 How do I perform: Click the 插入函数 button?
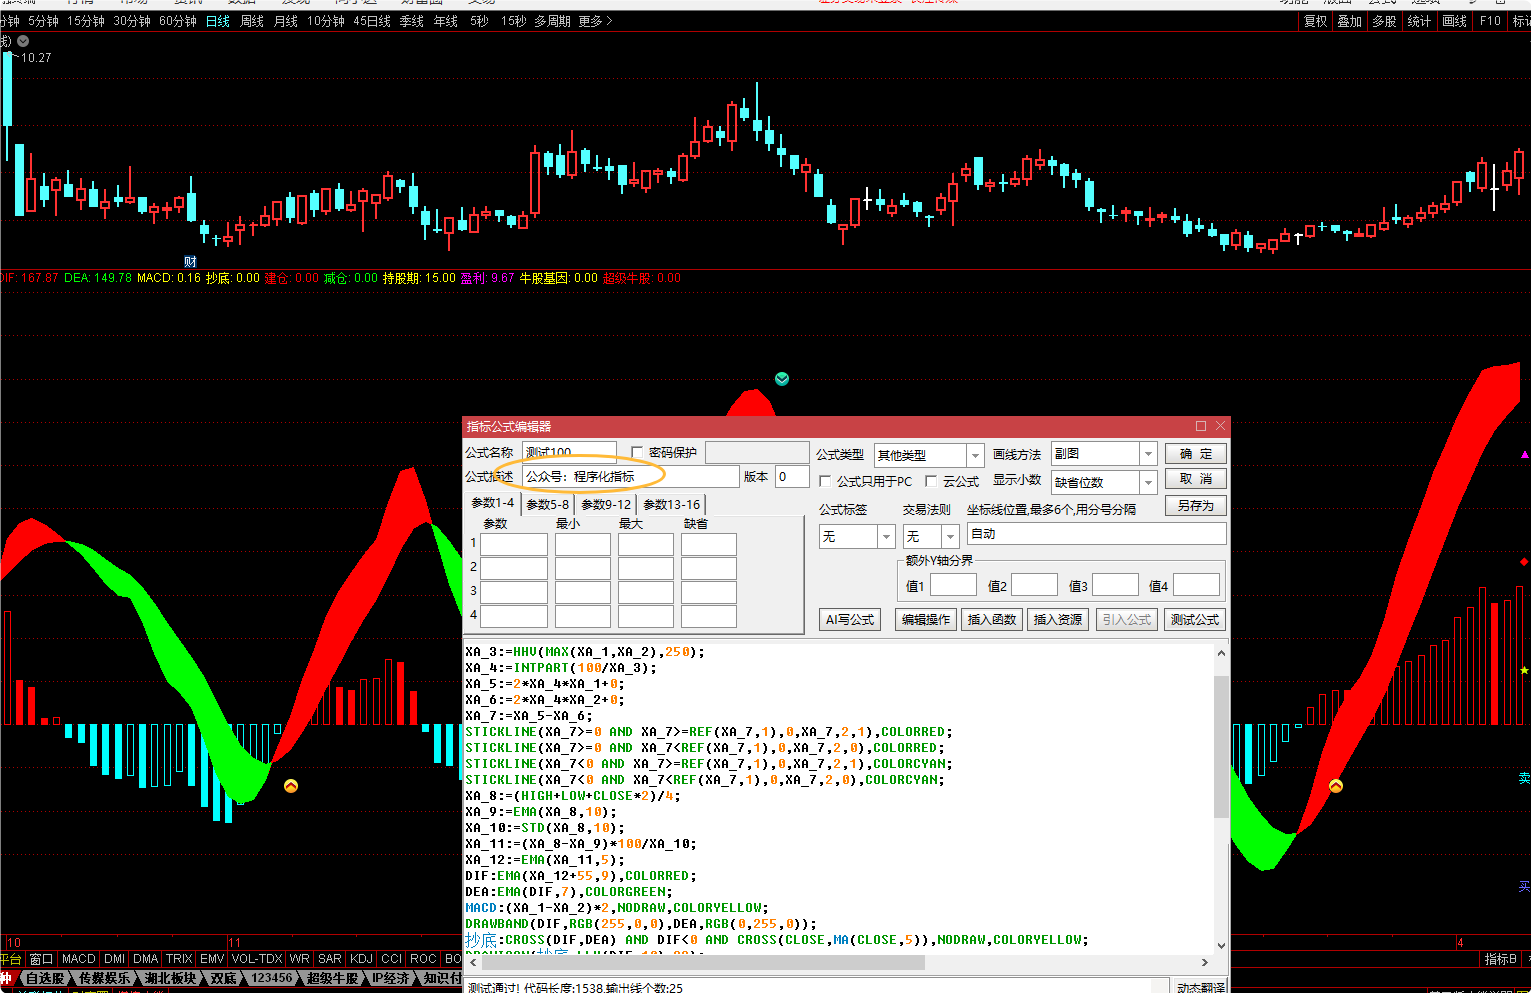pos(992,620)
